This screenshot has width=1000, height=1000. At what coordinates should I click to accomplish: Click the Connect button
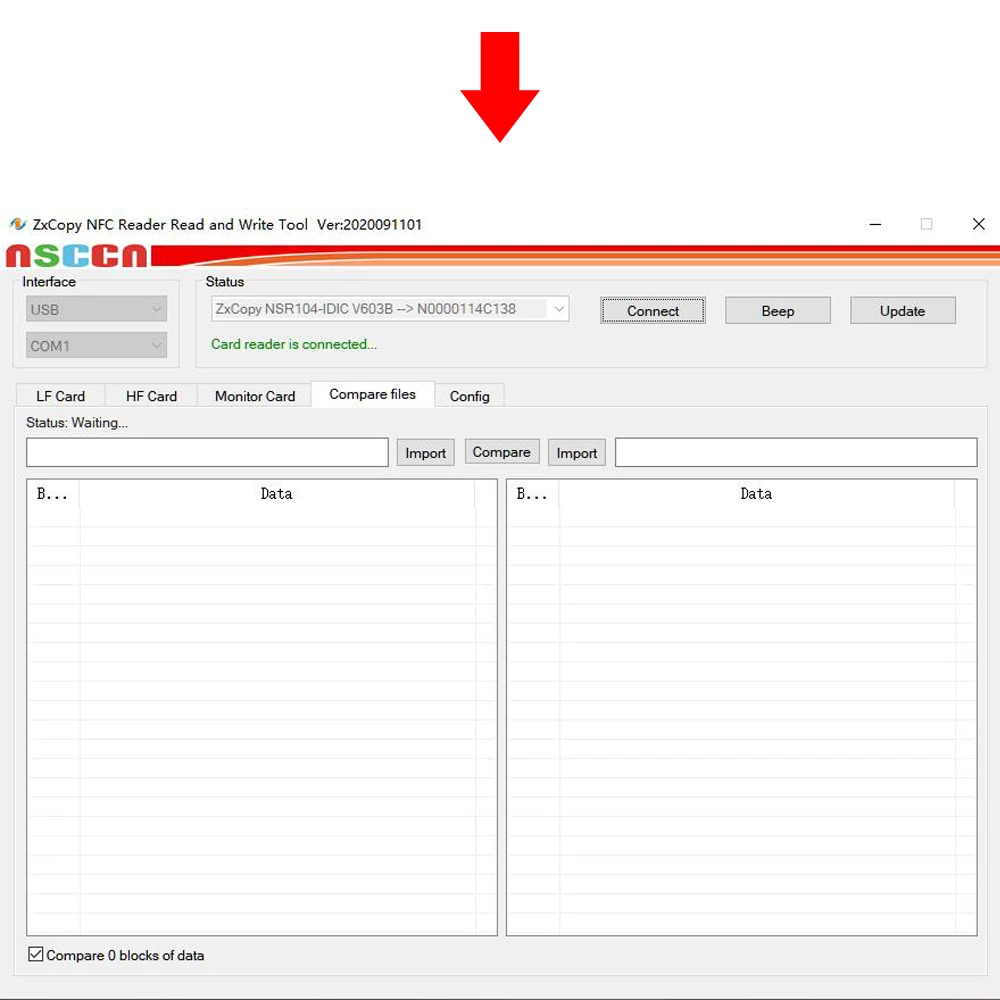652,311
